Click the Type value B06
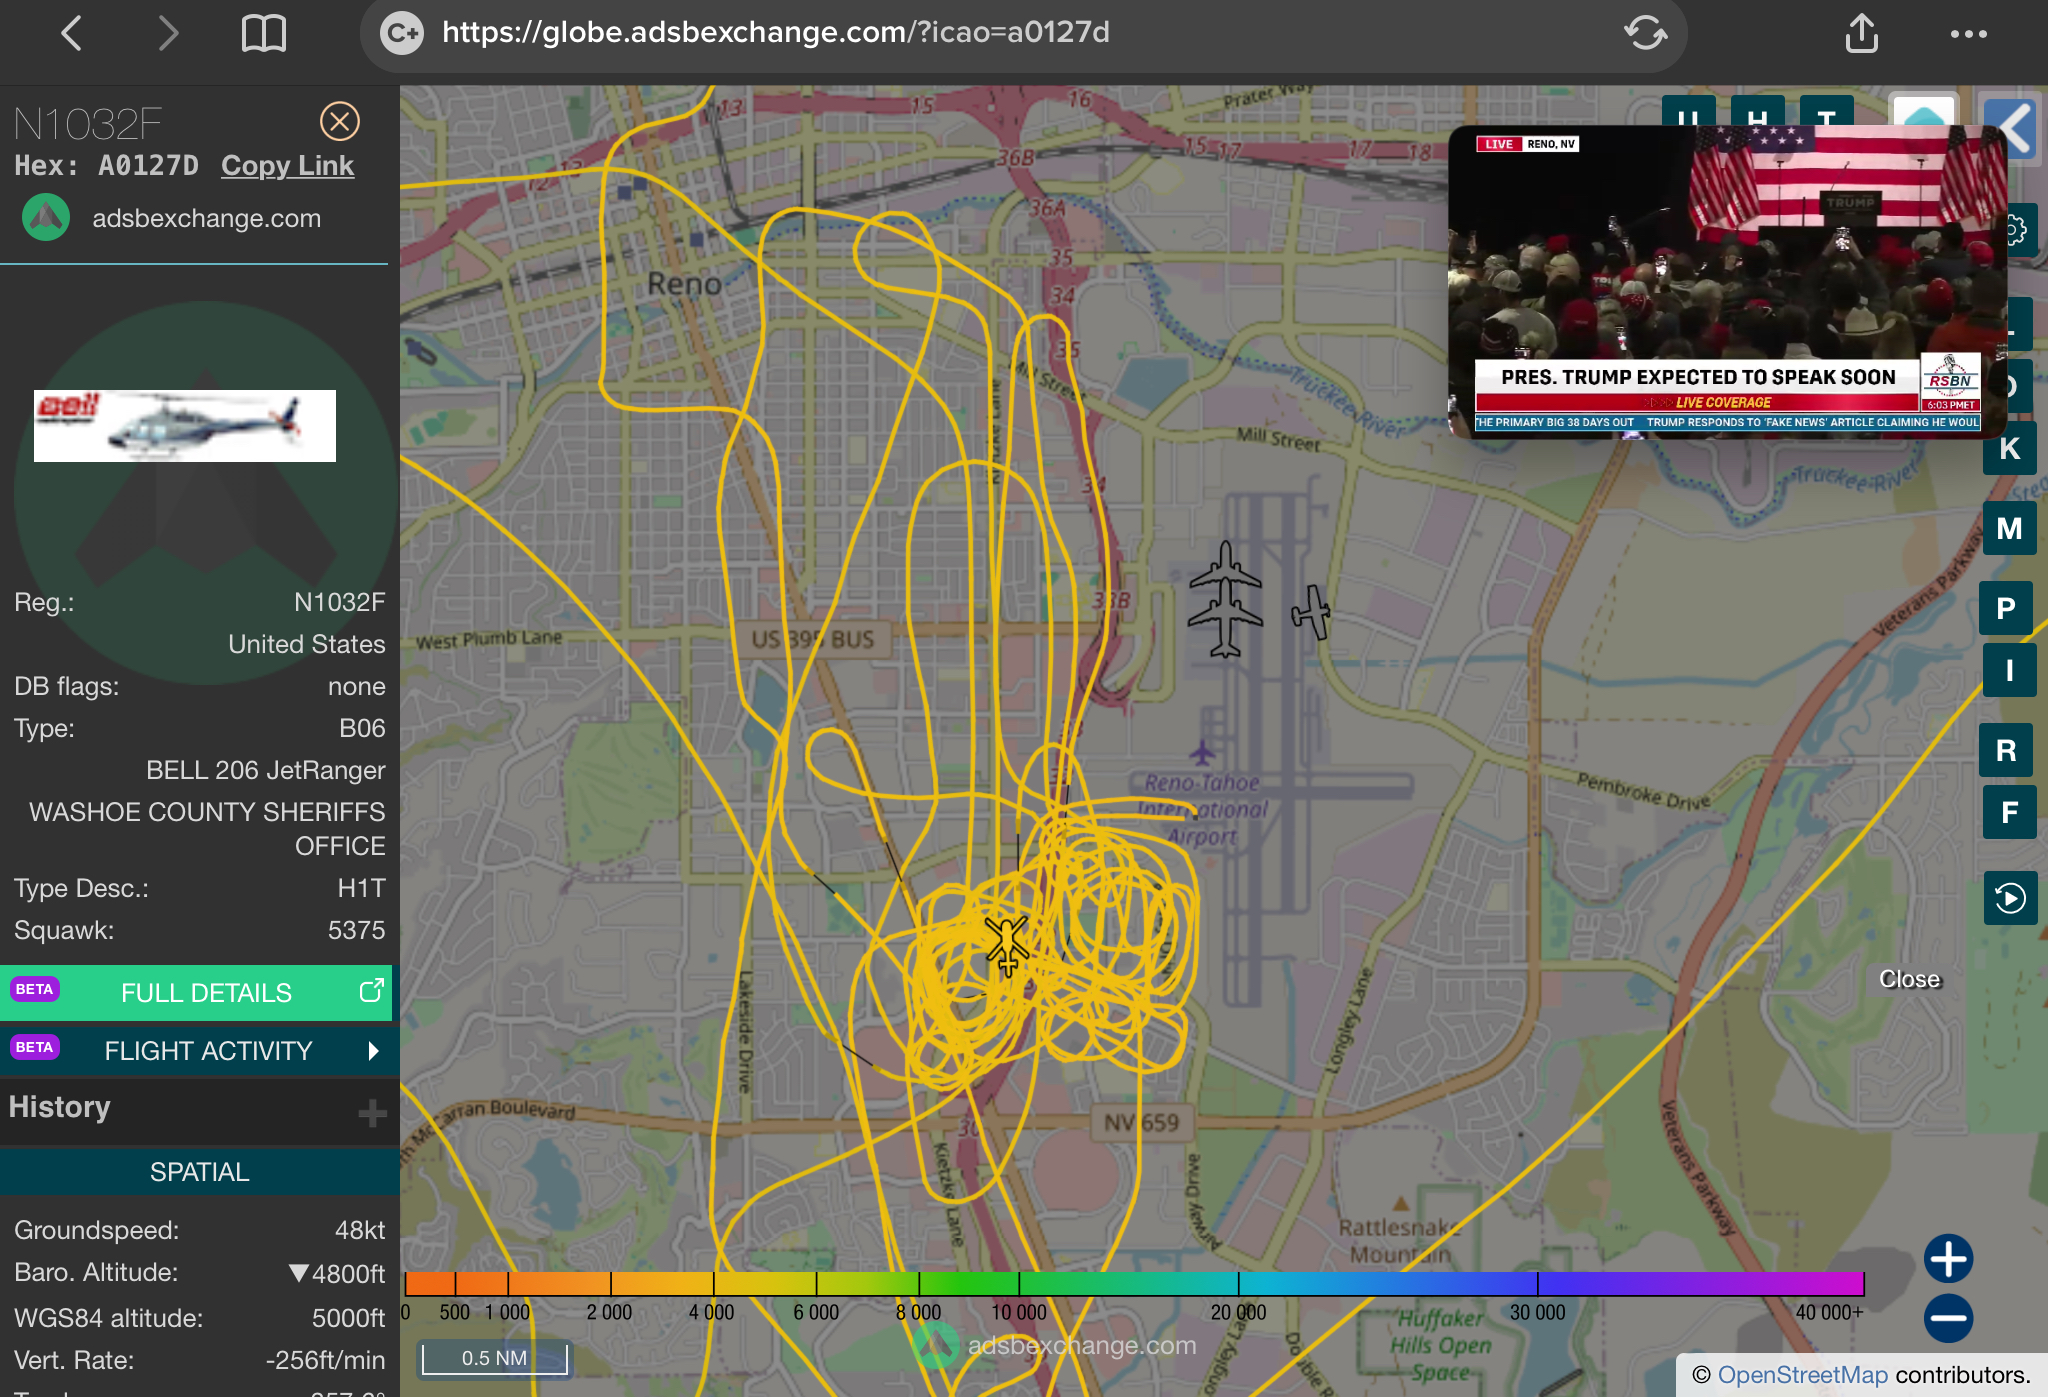This screenshot has width=2048, height=1397. click(x=362, y=728)
